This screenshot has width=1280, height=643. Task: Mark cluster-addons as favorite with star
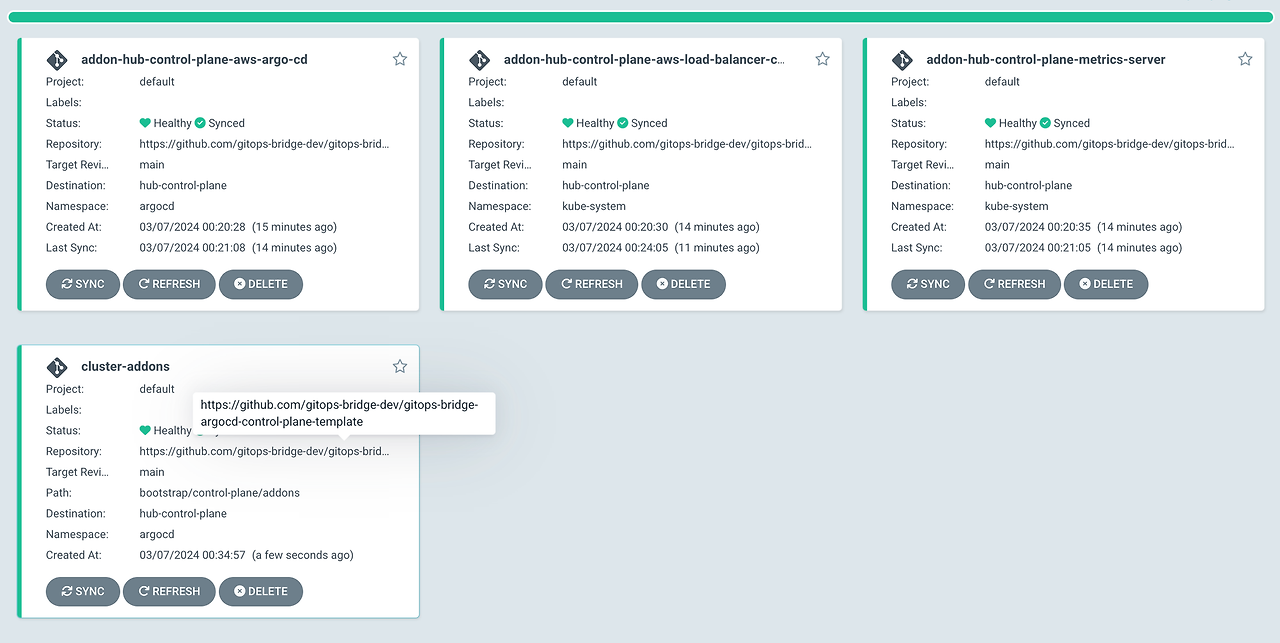coord(400,366)
